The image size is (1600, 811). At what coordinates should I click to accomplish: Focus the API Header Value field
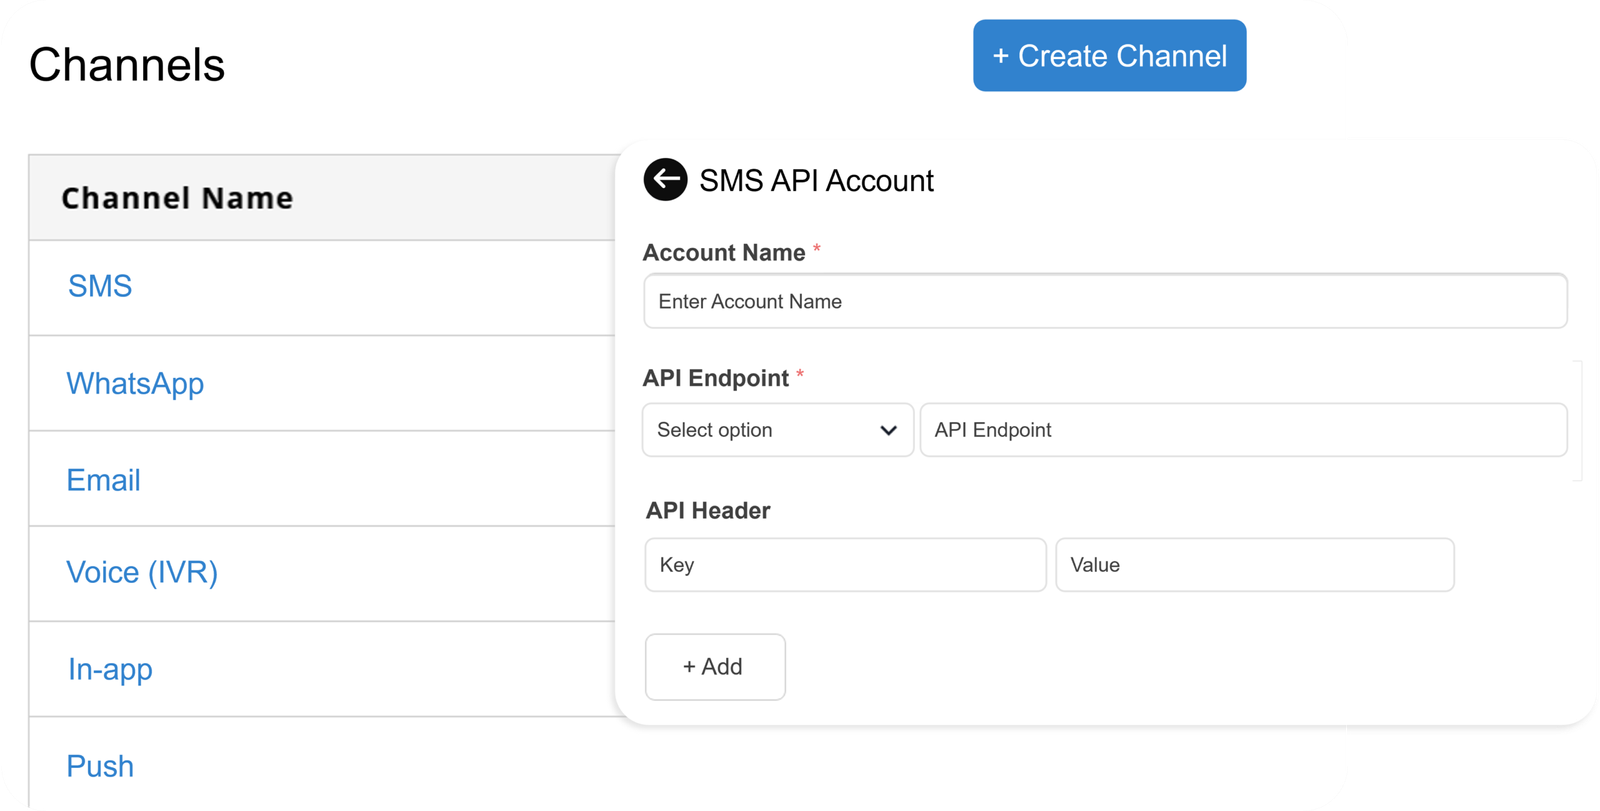(x=1254, y=565)
